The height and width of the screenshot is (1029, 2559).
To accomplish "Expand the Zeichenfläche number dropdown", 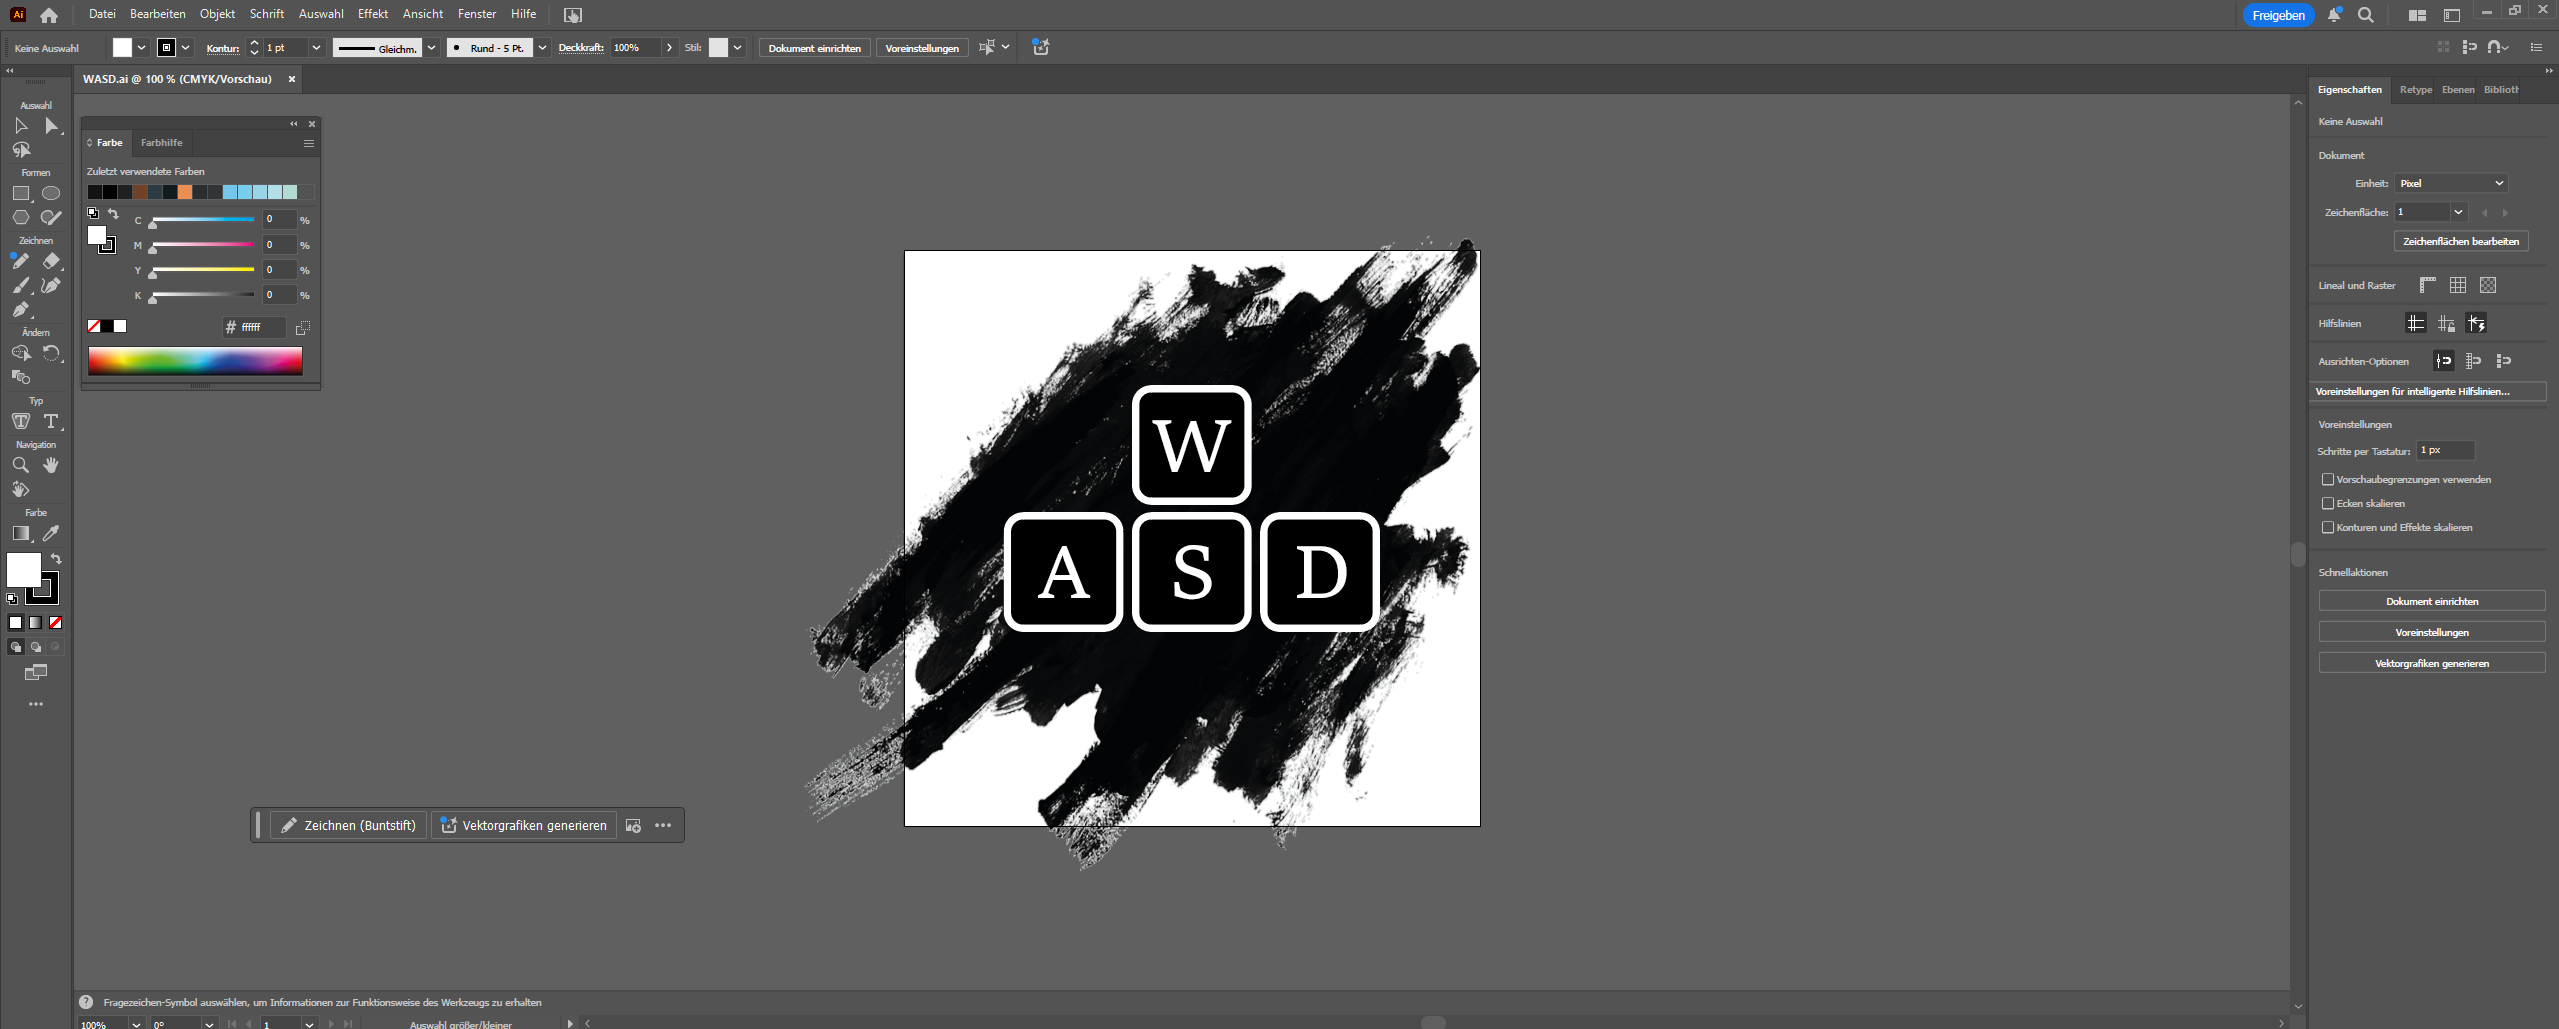I will tap(2457, 212).
